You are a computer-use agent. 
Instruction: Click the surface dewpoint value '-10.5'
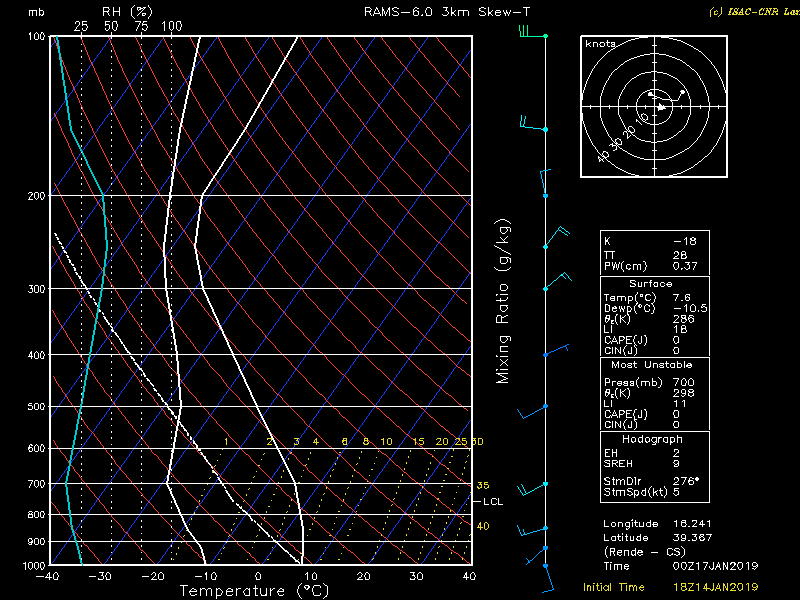[690, 308]
